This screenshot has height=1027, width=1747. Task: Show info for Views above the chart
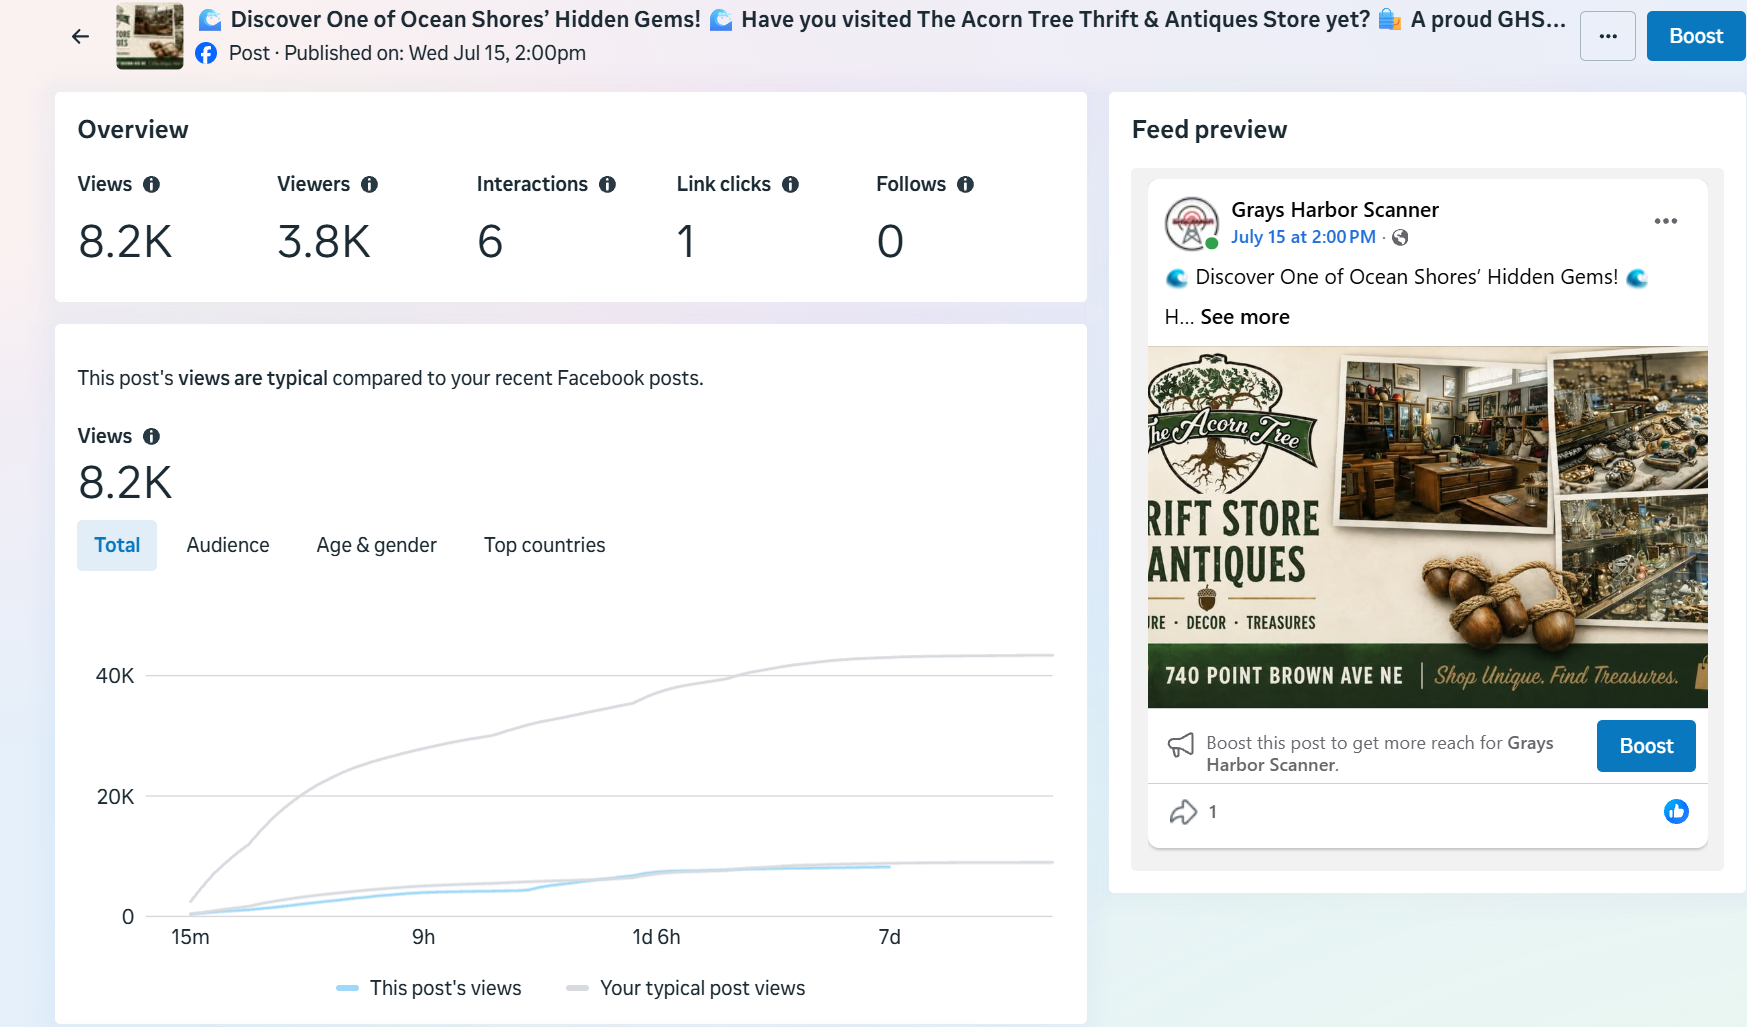[152, 436]
